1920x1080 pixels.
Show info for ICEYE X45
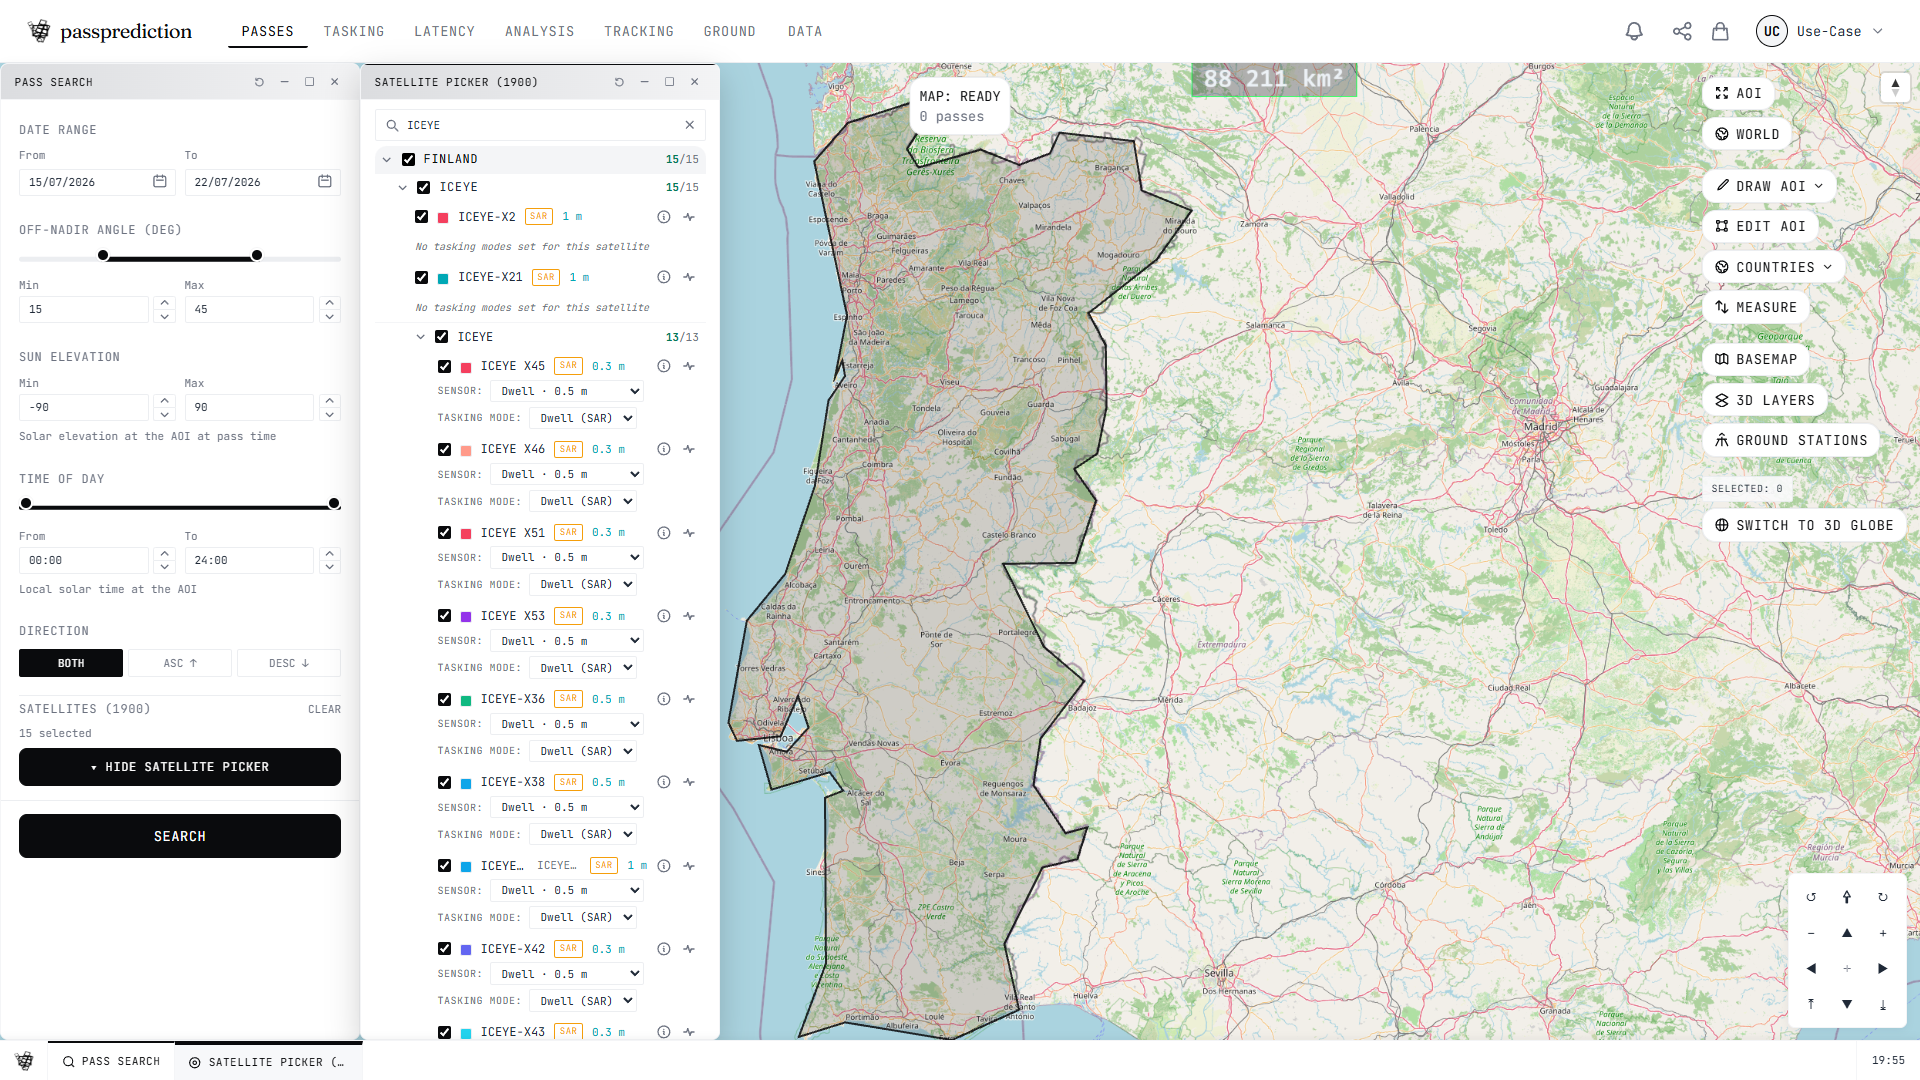coord(663,366)
